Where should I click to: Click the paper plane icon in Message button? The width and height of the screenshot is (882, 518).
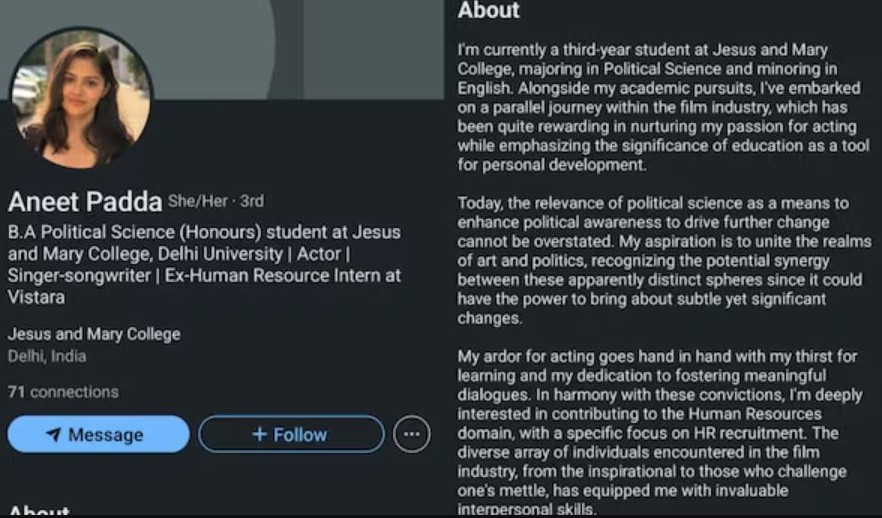[53, 435]
